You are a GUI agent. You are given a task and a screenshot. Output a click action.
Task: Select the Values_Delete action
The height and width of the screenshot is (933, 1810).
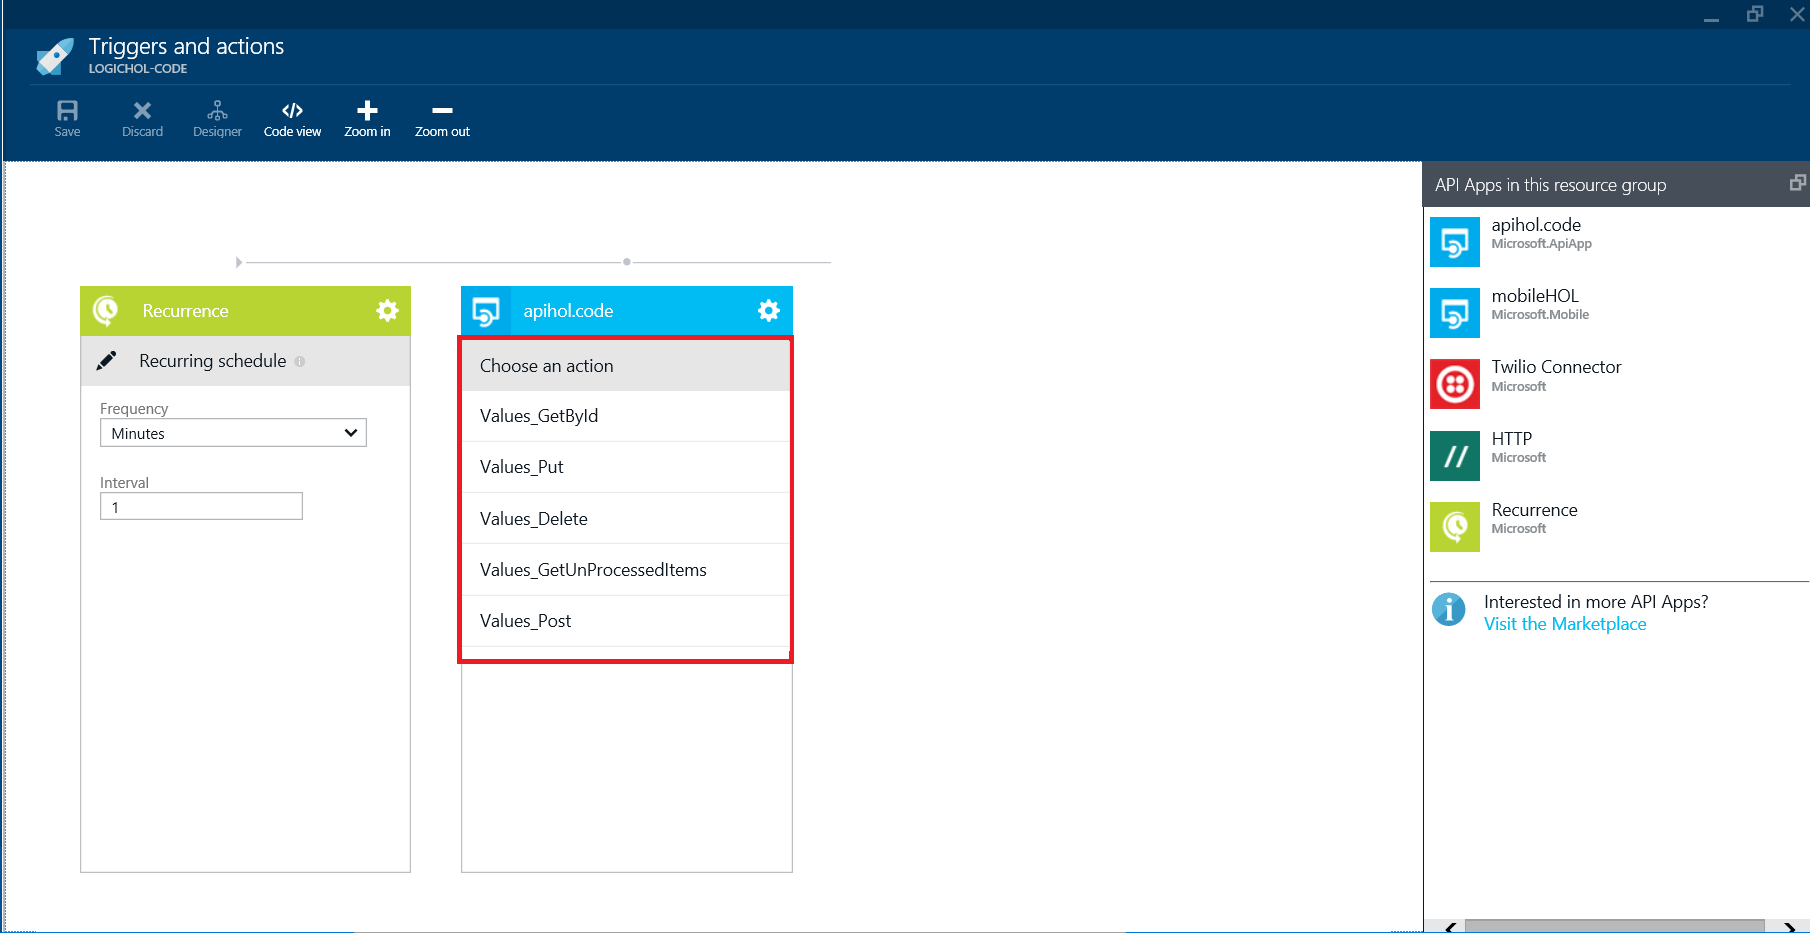click(x=626, y=519)
